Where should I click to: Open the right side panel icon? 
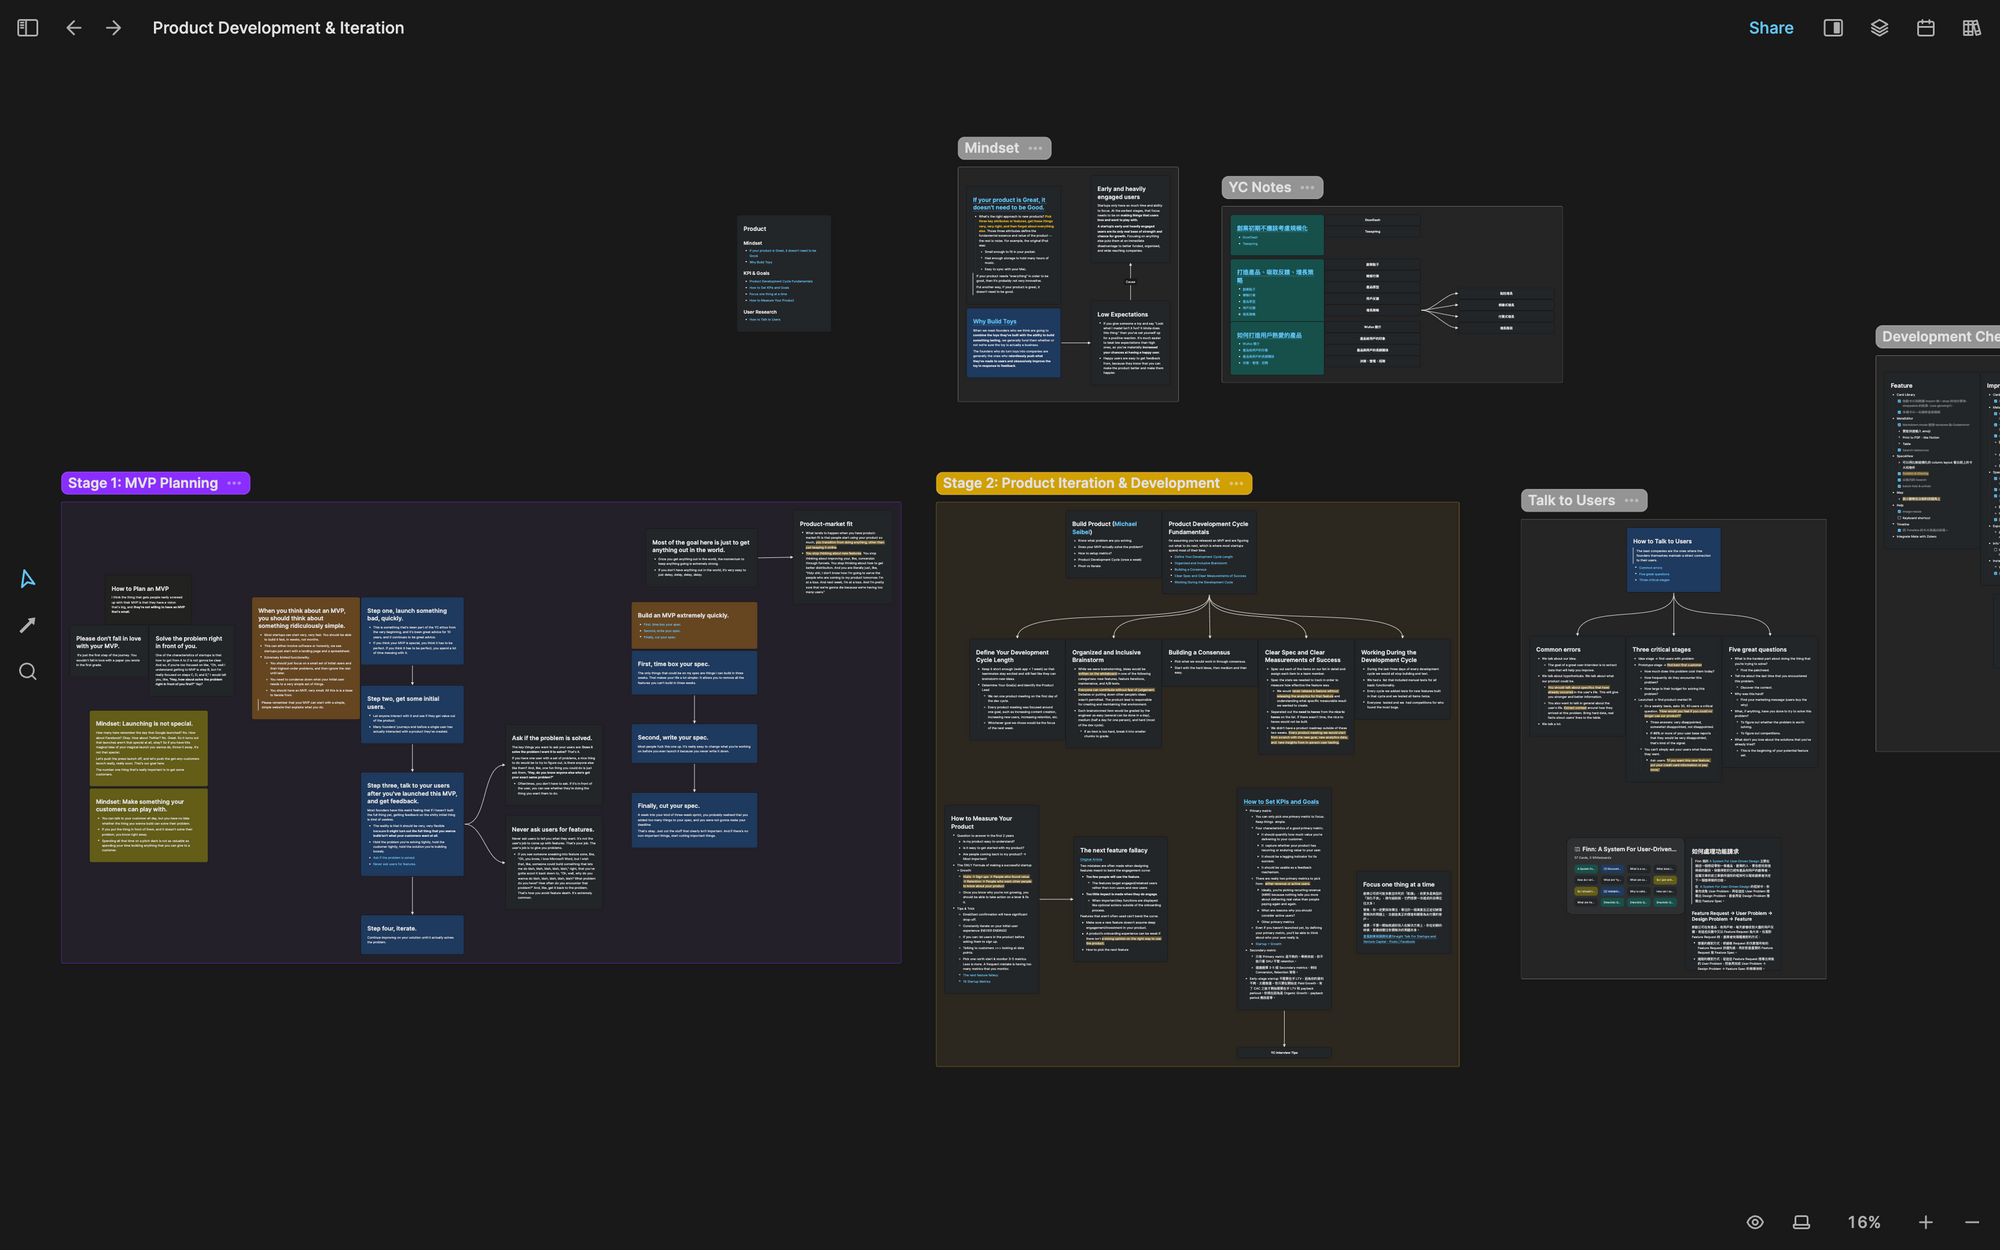click(x=1833, y=28)
